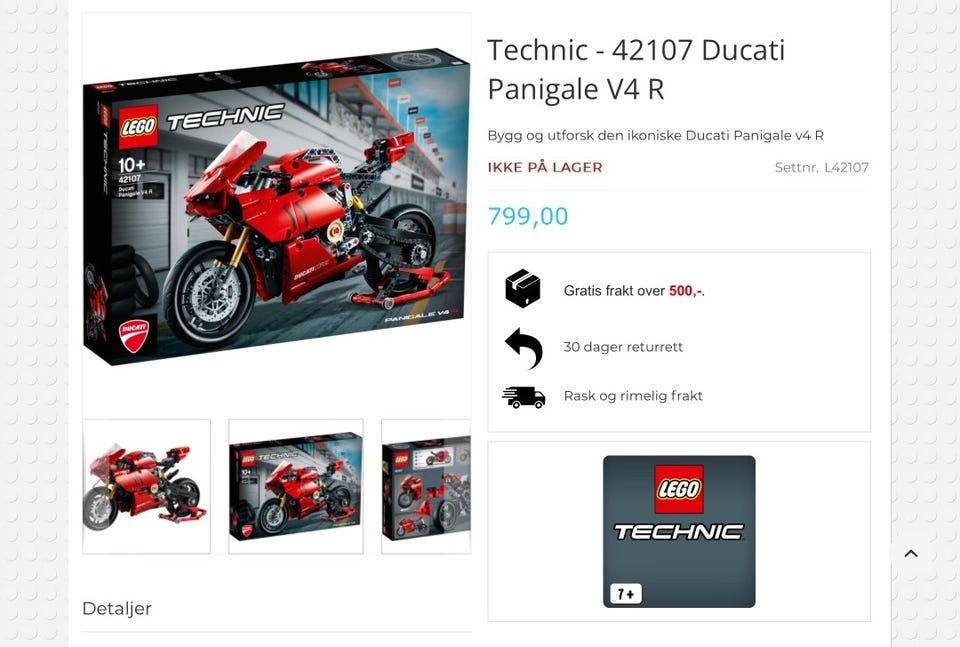
Task: Click the shipping box icon
Action: pyautogui.click(x=523, y=288)
